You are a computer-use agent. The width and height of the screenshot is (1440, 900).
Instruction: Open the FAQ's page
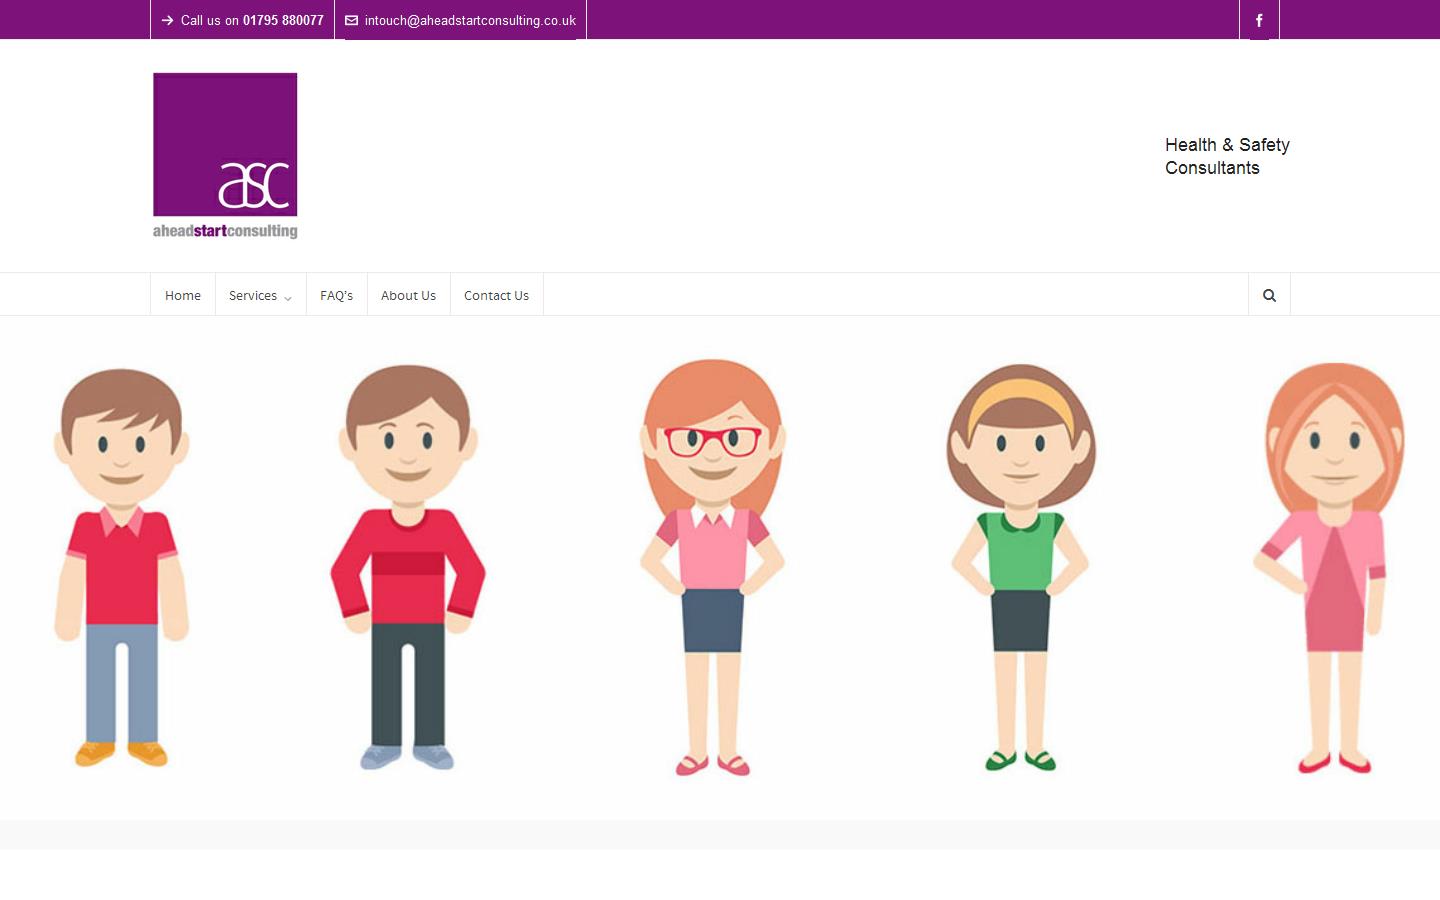click(x=336, y=295)
